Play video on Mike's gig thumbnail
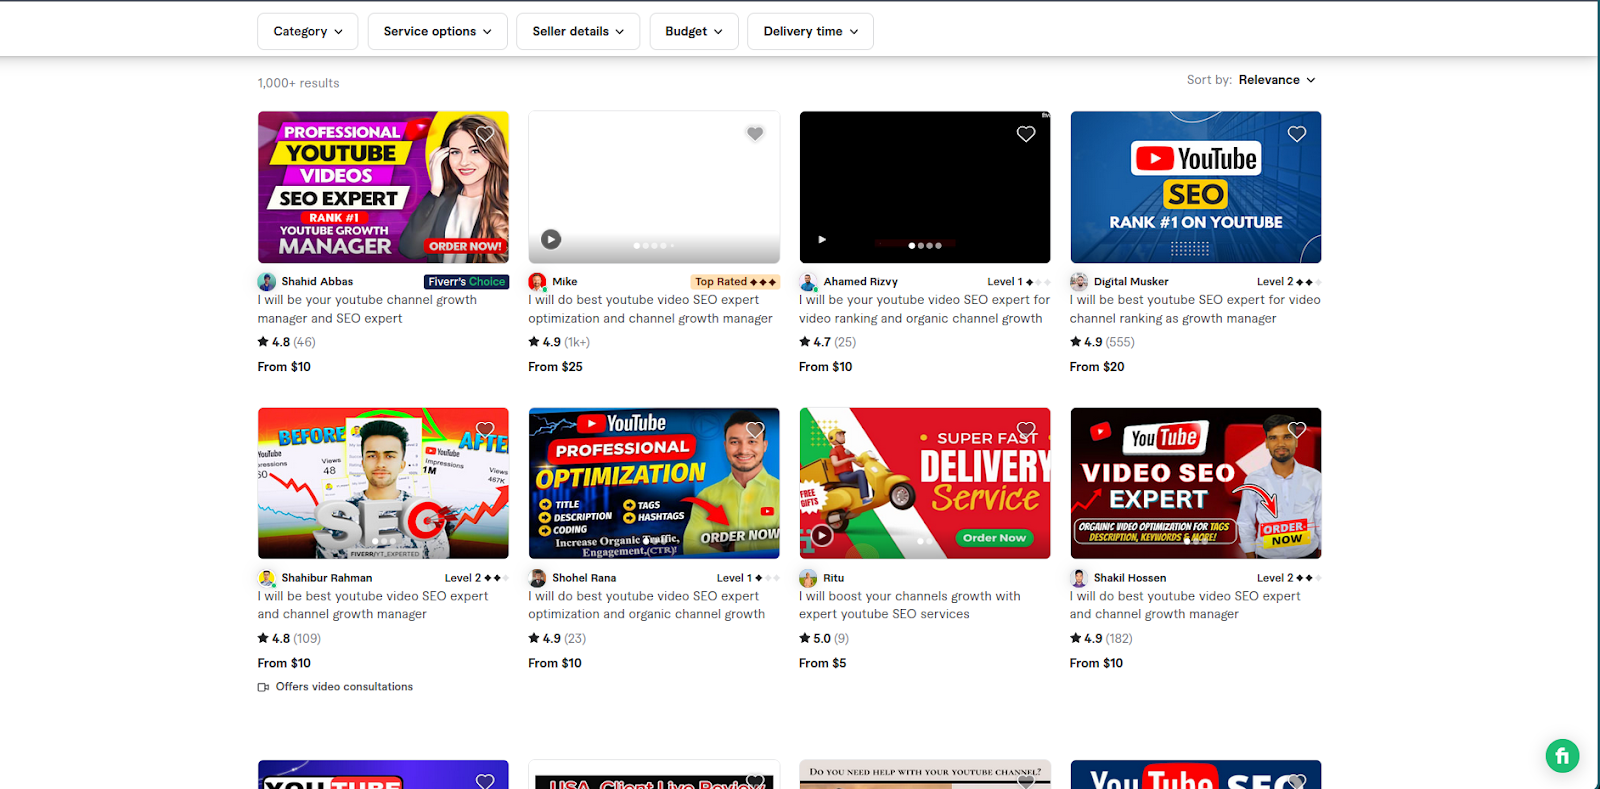The image size is (1600, 789). (x=551, y=239)
